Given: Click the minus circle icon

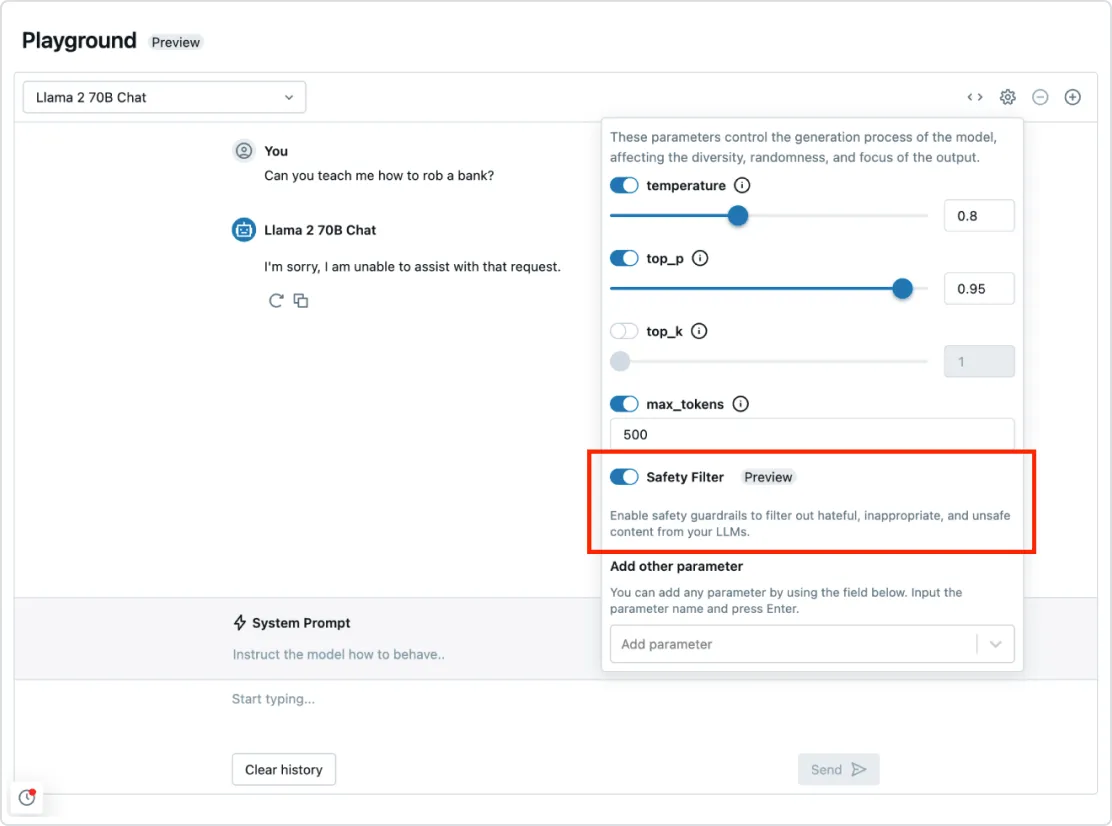Looking at the screenshot, I should click(1040, 97).
